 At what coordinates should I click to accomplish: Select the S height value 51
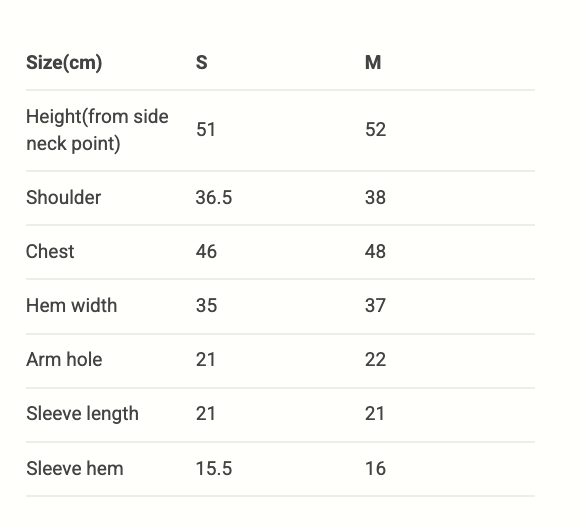click(206, 130)
